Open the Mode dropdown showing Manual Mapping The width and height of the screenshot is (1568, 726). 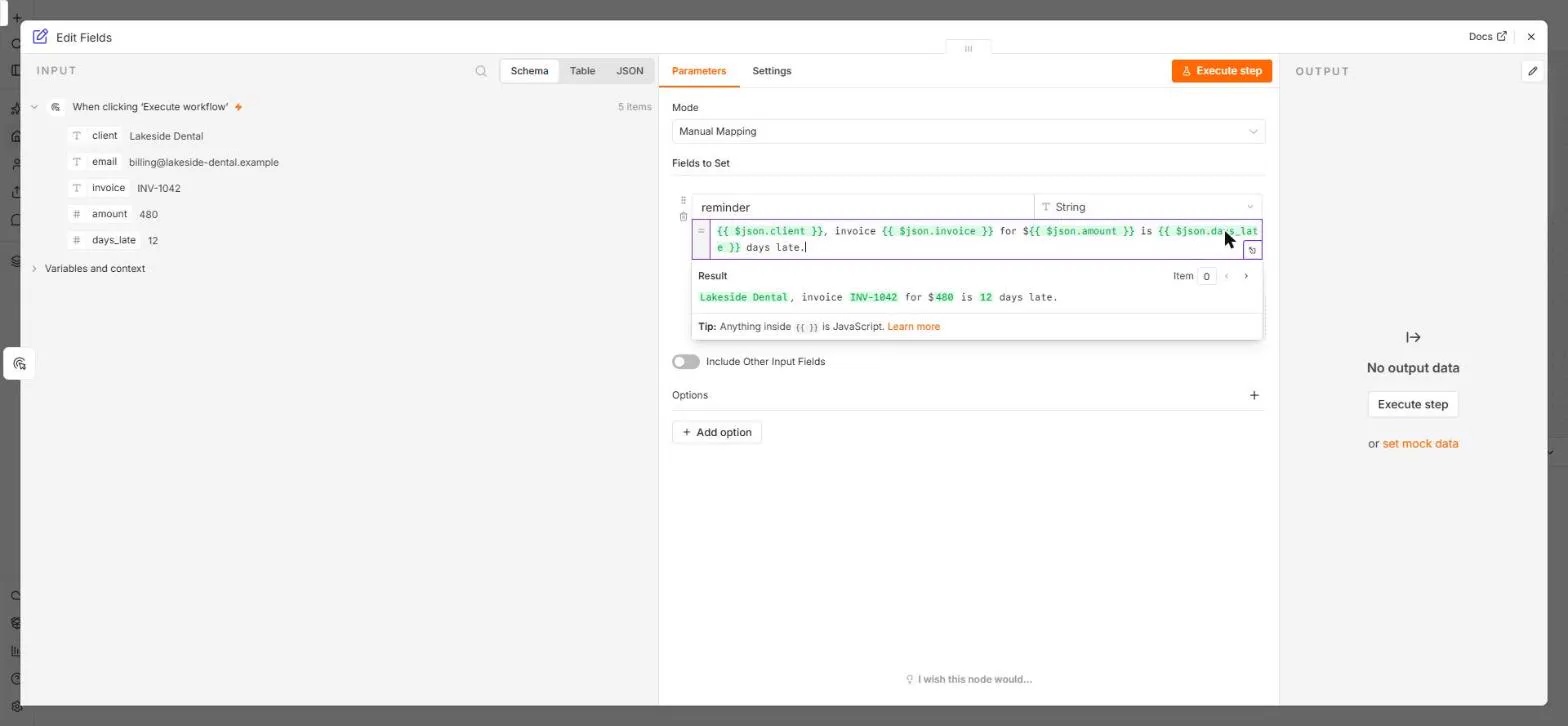click(x=968, y=131)
